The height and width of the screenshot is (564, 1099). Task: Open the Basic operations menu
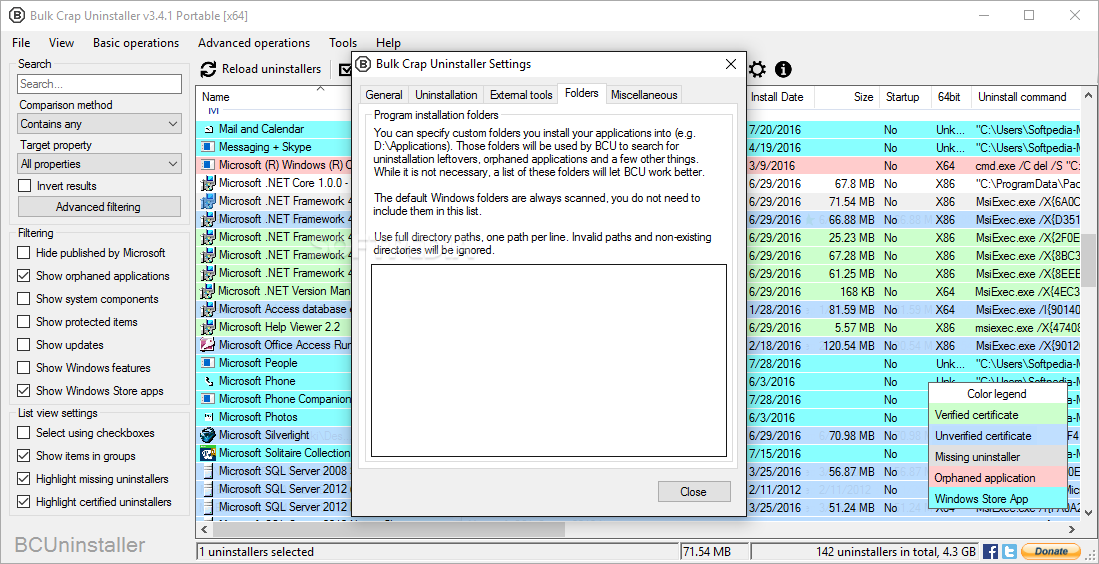point(136,43)
